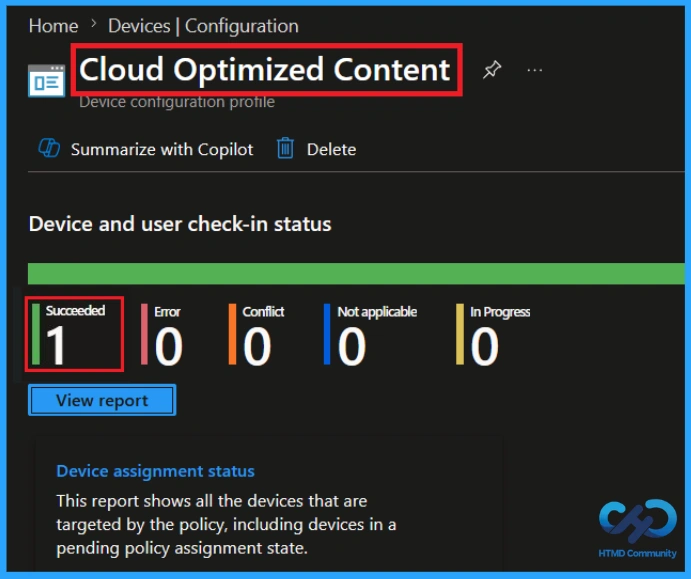The height and width of the screenshot is (579, 691).
Task: Click the View report button
Action: (102, 400)
